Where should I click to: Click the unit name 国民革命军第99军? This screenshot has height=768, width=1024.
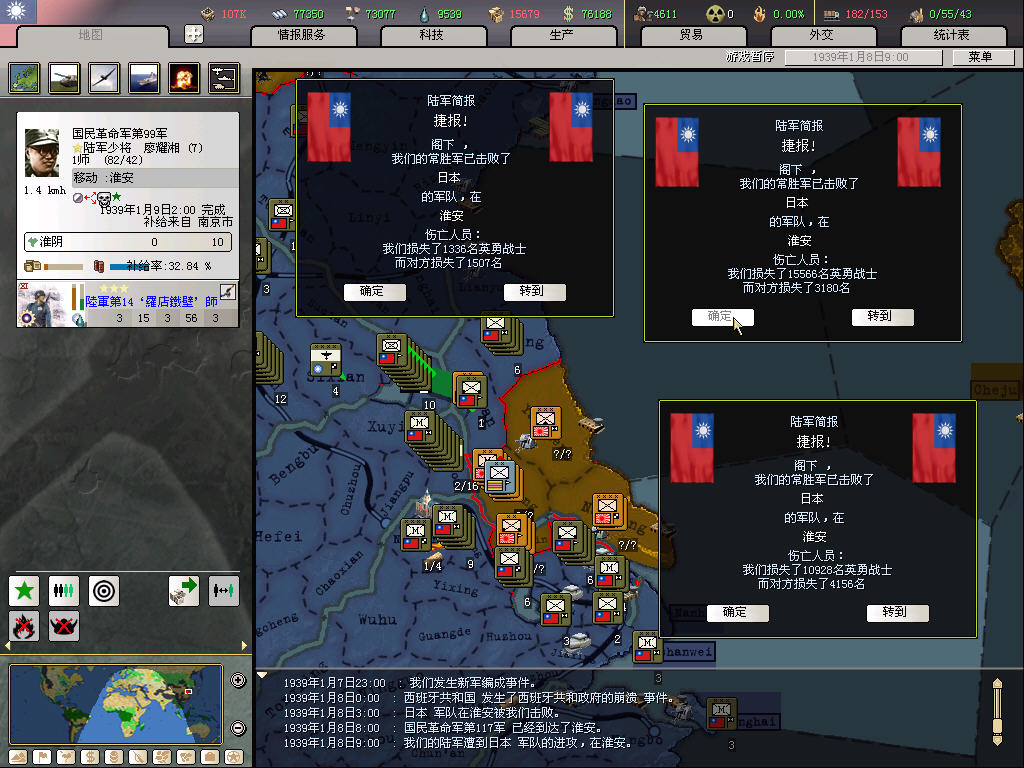pos(120,133)
